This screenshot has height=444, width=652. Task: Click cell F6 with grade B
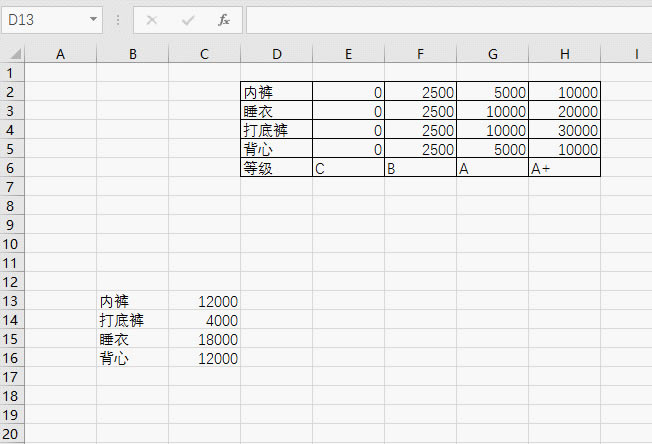[420, 168]
